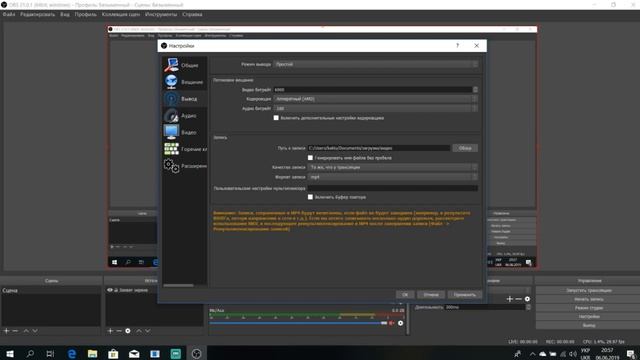Move the source down in the Sources list
This screenshot has width=640, height=360.
click(x=148, y=331)
